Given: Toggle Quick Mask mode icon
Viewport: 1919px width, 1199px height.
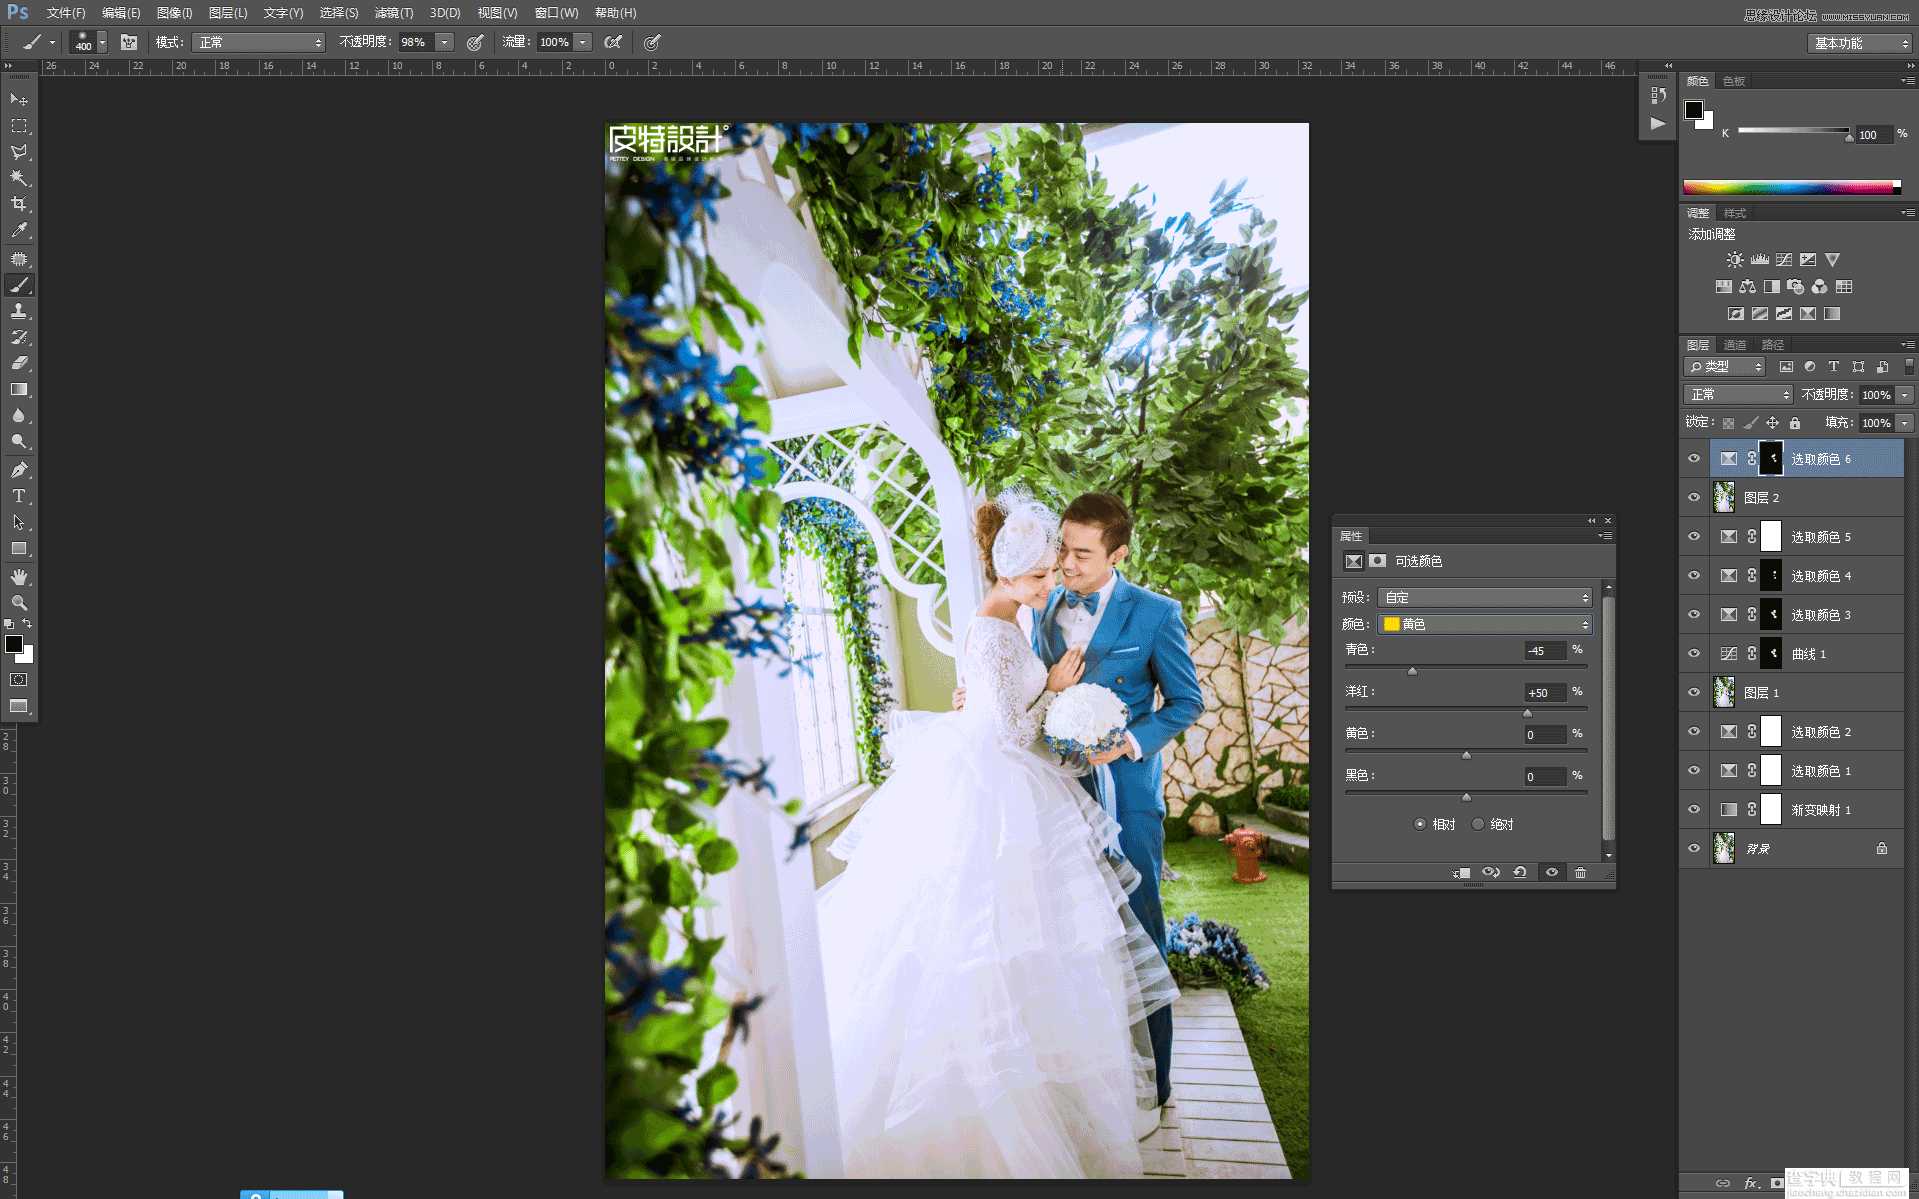Looking at the screenshot, I should point(18,679).
